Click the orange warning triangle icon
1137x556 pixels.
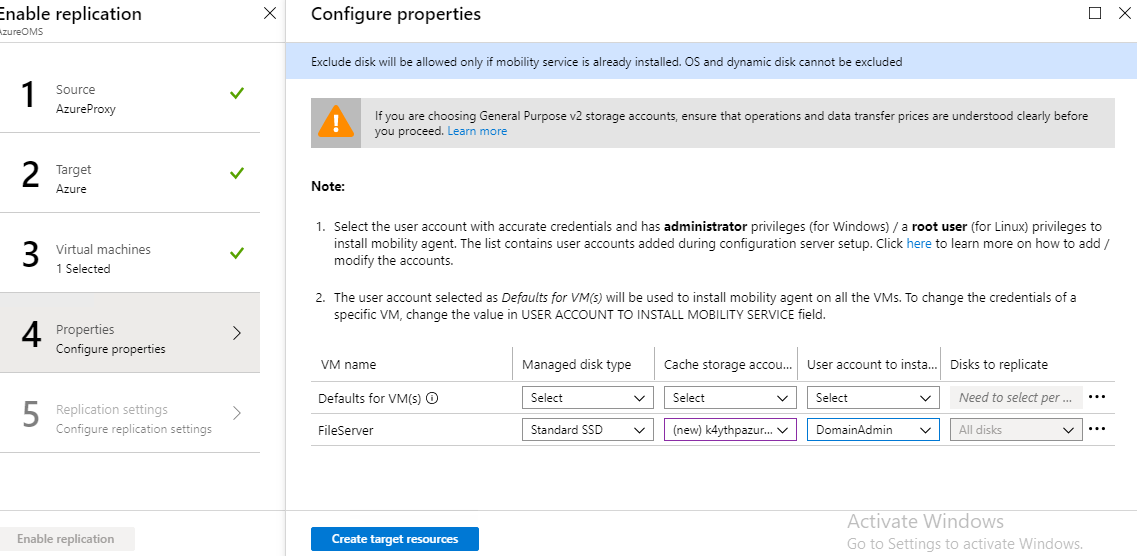coord(336,123)
